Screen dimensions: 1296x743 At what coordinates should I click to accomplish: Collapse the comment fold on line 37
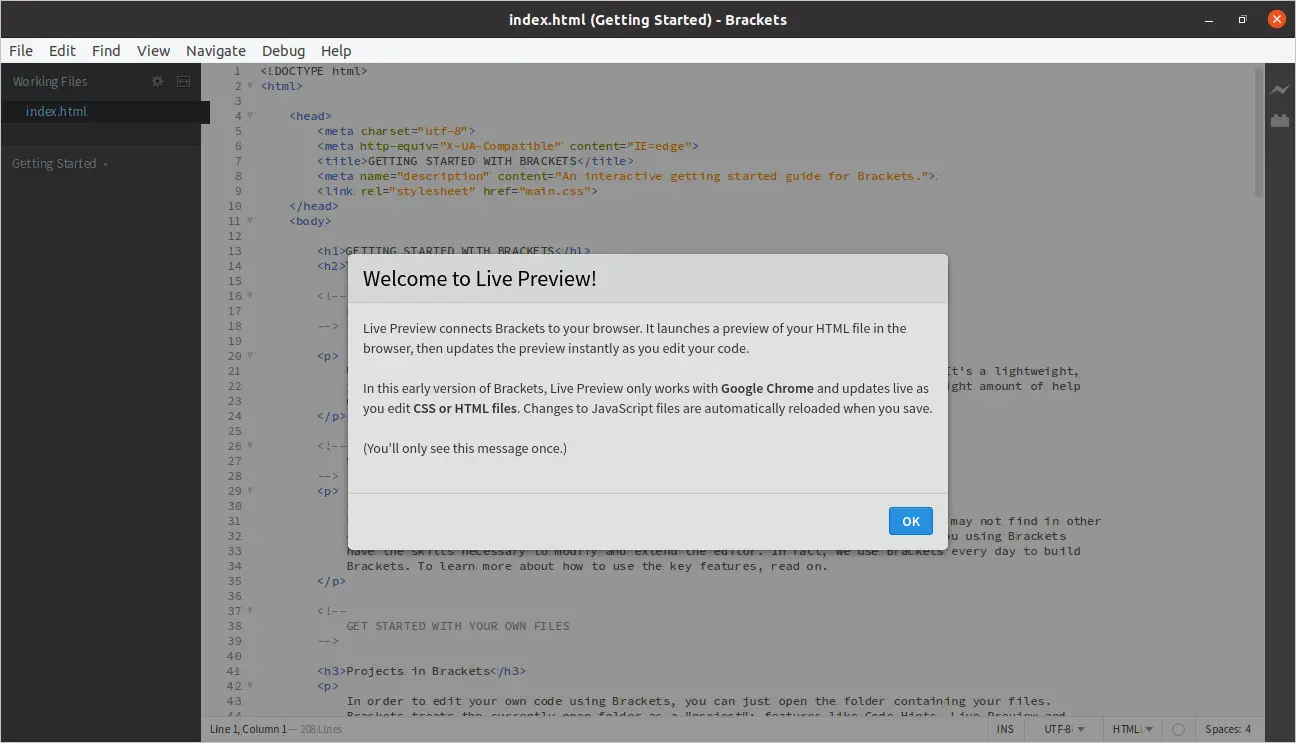pos(250,611)
